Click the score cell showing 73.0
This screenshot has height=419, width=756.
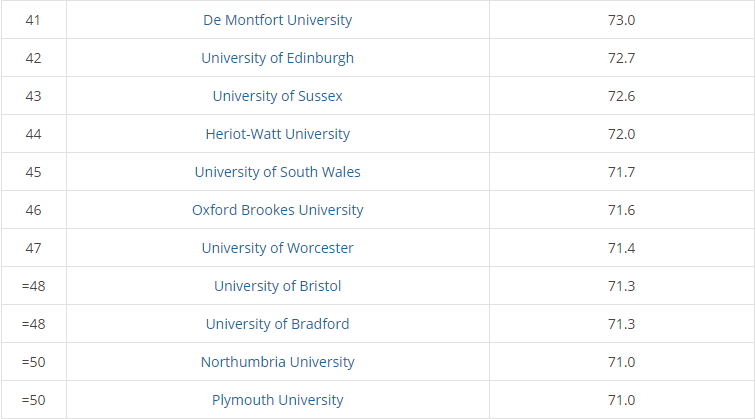coord(622,20)
